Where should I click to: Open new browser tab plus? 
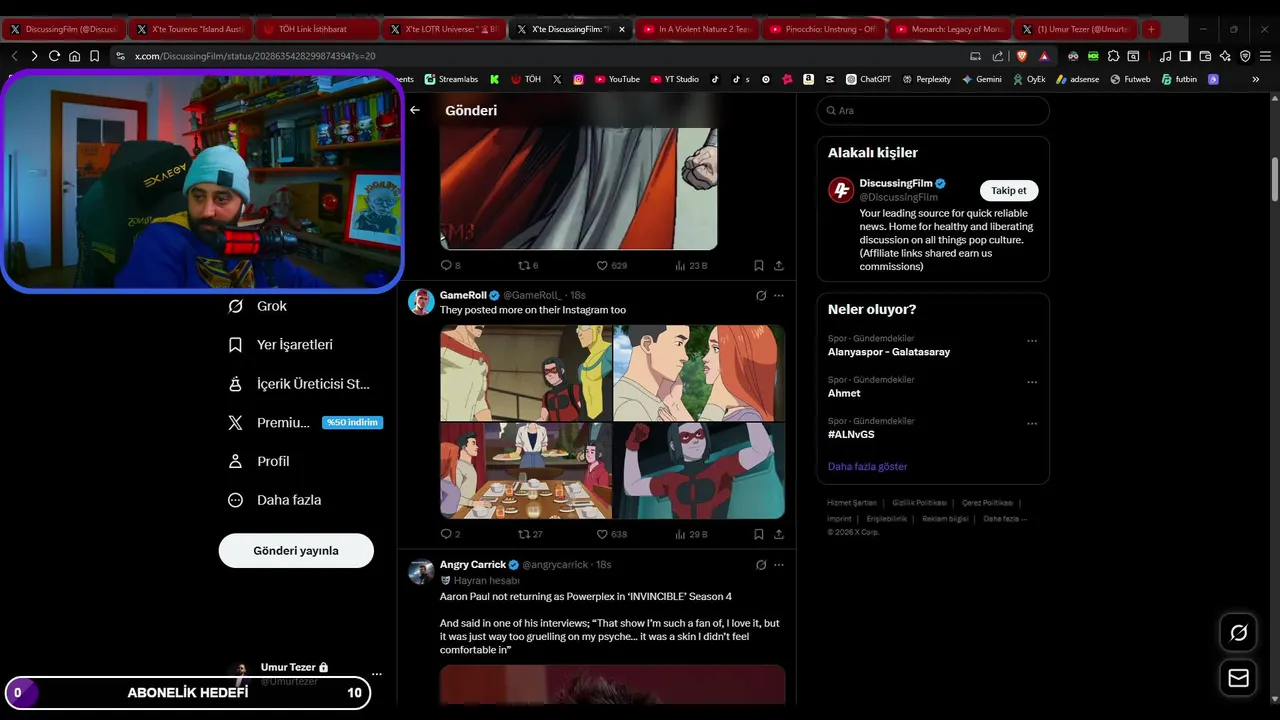tap(1151, 29)
